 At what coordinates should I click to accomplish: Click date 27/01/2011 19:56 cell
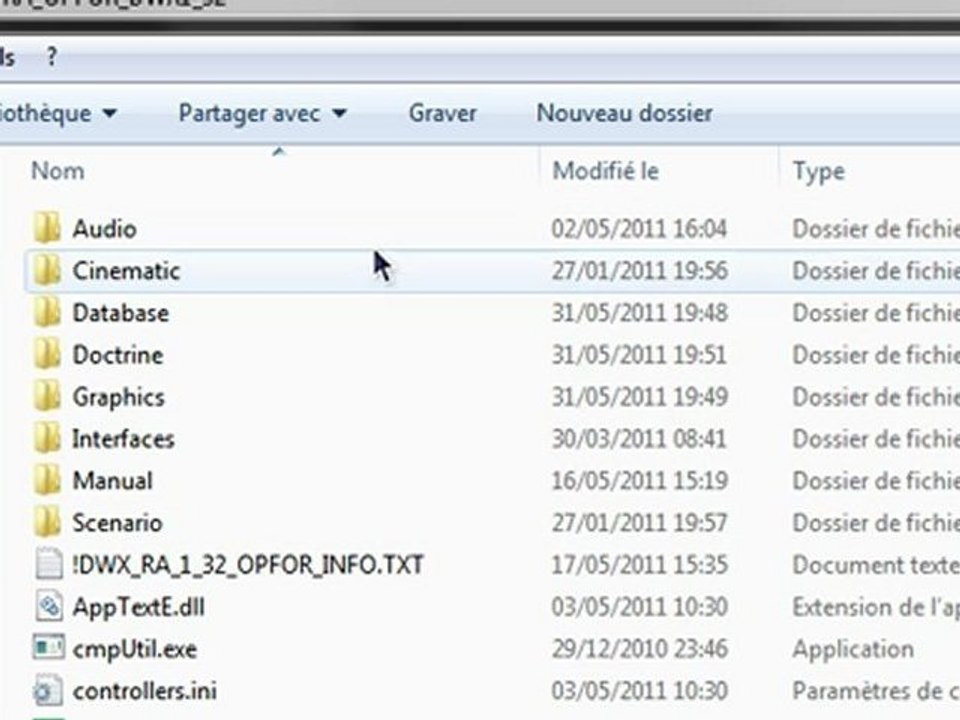tap(640, 271)
